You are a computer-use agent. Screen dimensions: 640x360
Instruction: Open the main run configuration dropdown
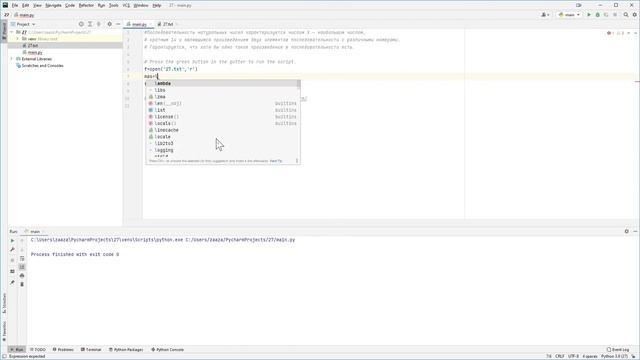569,15
